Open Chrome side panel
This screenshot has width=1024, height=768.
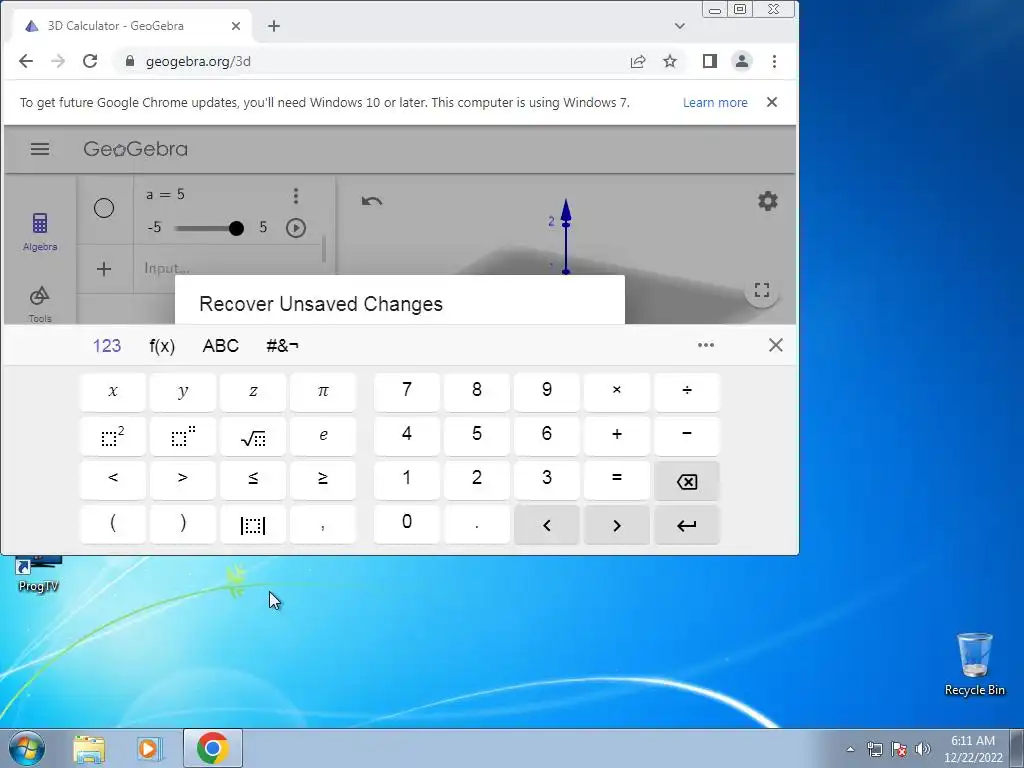click(x=710, y=61)
